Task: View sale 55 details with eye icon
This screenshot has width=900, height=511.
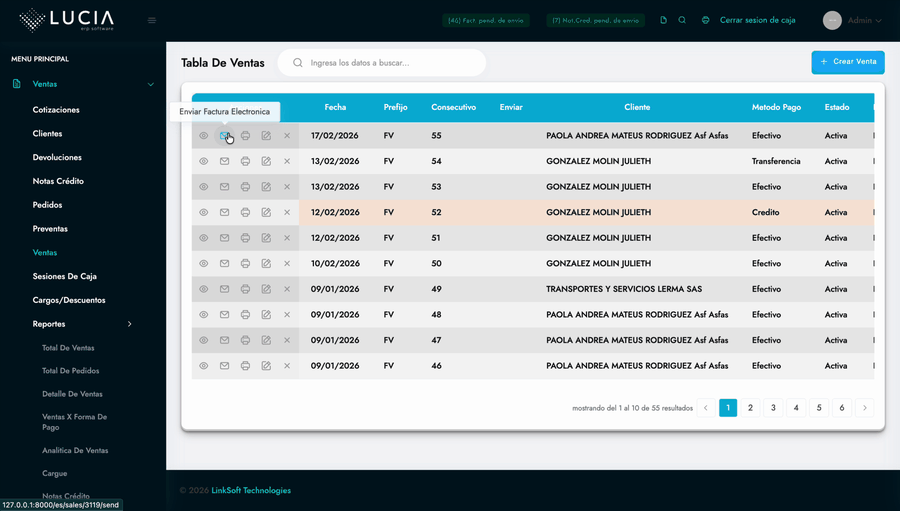Action: tap(203, 136)
